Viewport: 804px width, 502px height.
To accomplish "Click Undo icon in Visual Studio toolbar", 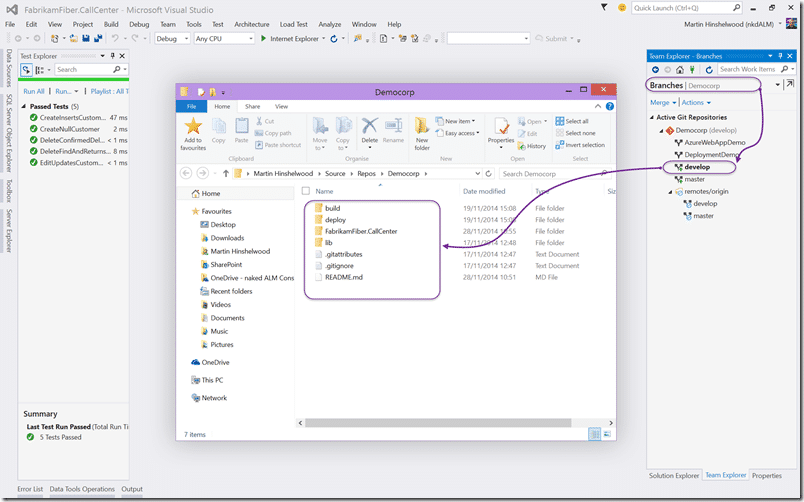I will (x=115, y=38).
